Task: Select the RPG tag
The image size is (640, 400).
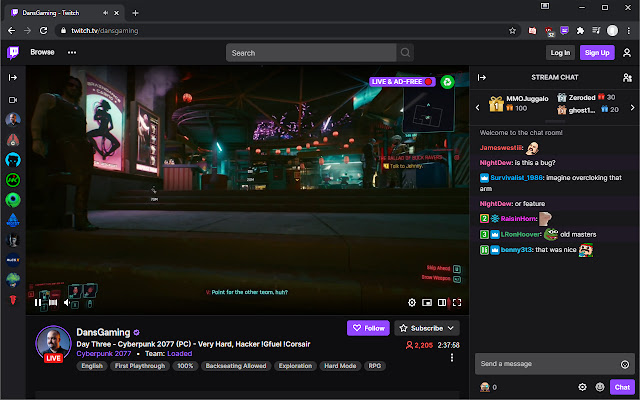Action: (x=375, y=366)
